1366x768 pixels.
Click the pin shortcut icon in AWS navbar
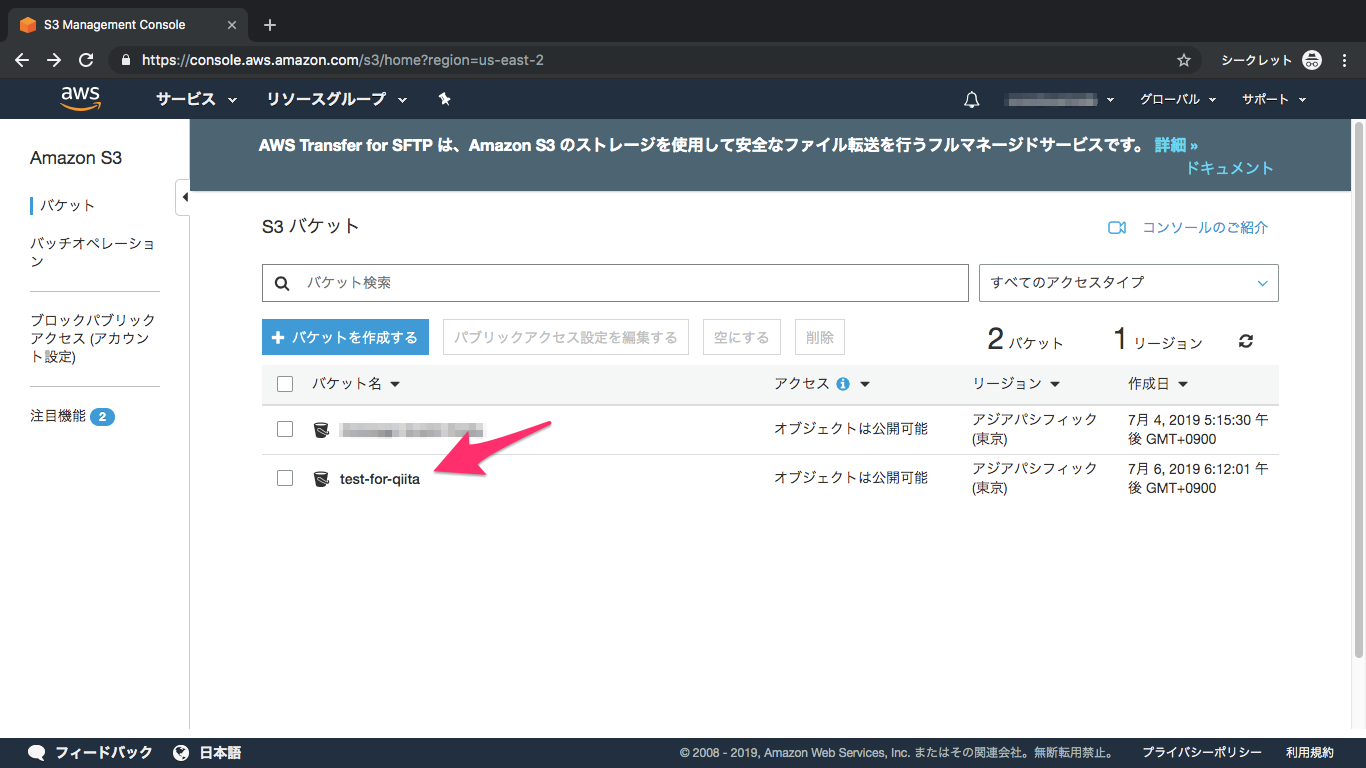[x=445, y=99]
